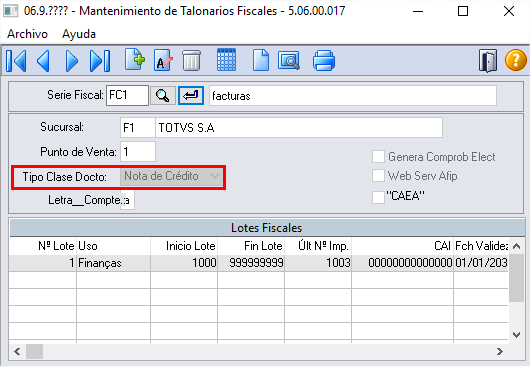The width and height of the screenshot is (530, 367).
Task: Click the Letra Compte field
Action: pyautogui.click(x=127, y=200)
